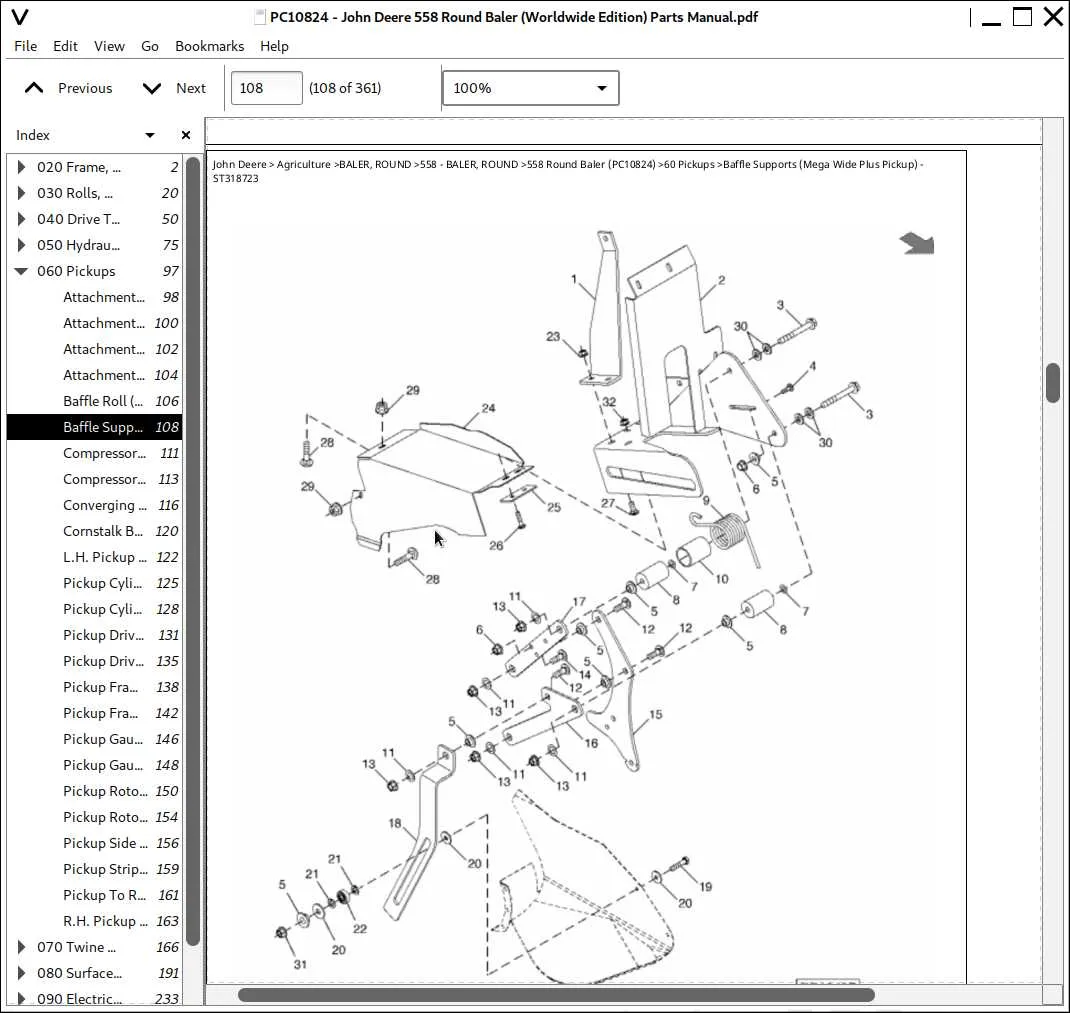Viewport: 1070px width, 1013px height.
Task: Click the application logo icon in the title bar
Action: pyautogui.click(x=20, y=17)
